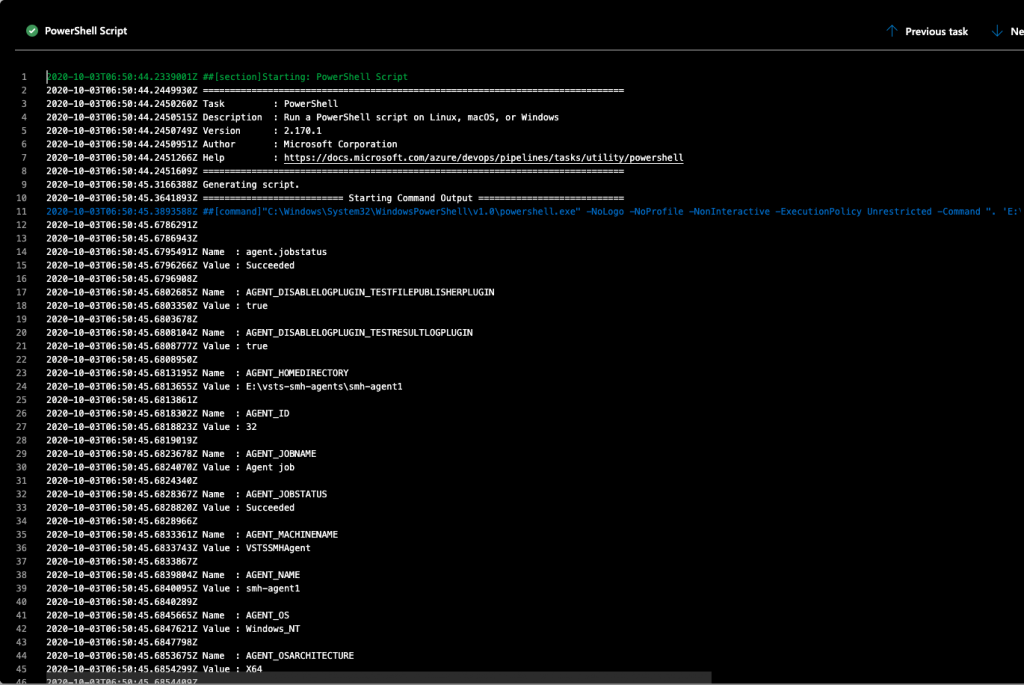Click the up arrow navigation icon
1024x685 pixels.
891,31
